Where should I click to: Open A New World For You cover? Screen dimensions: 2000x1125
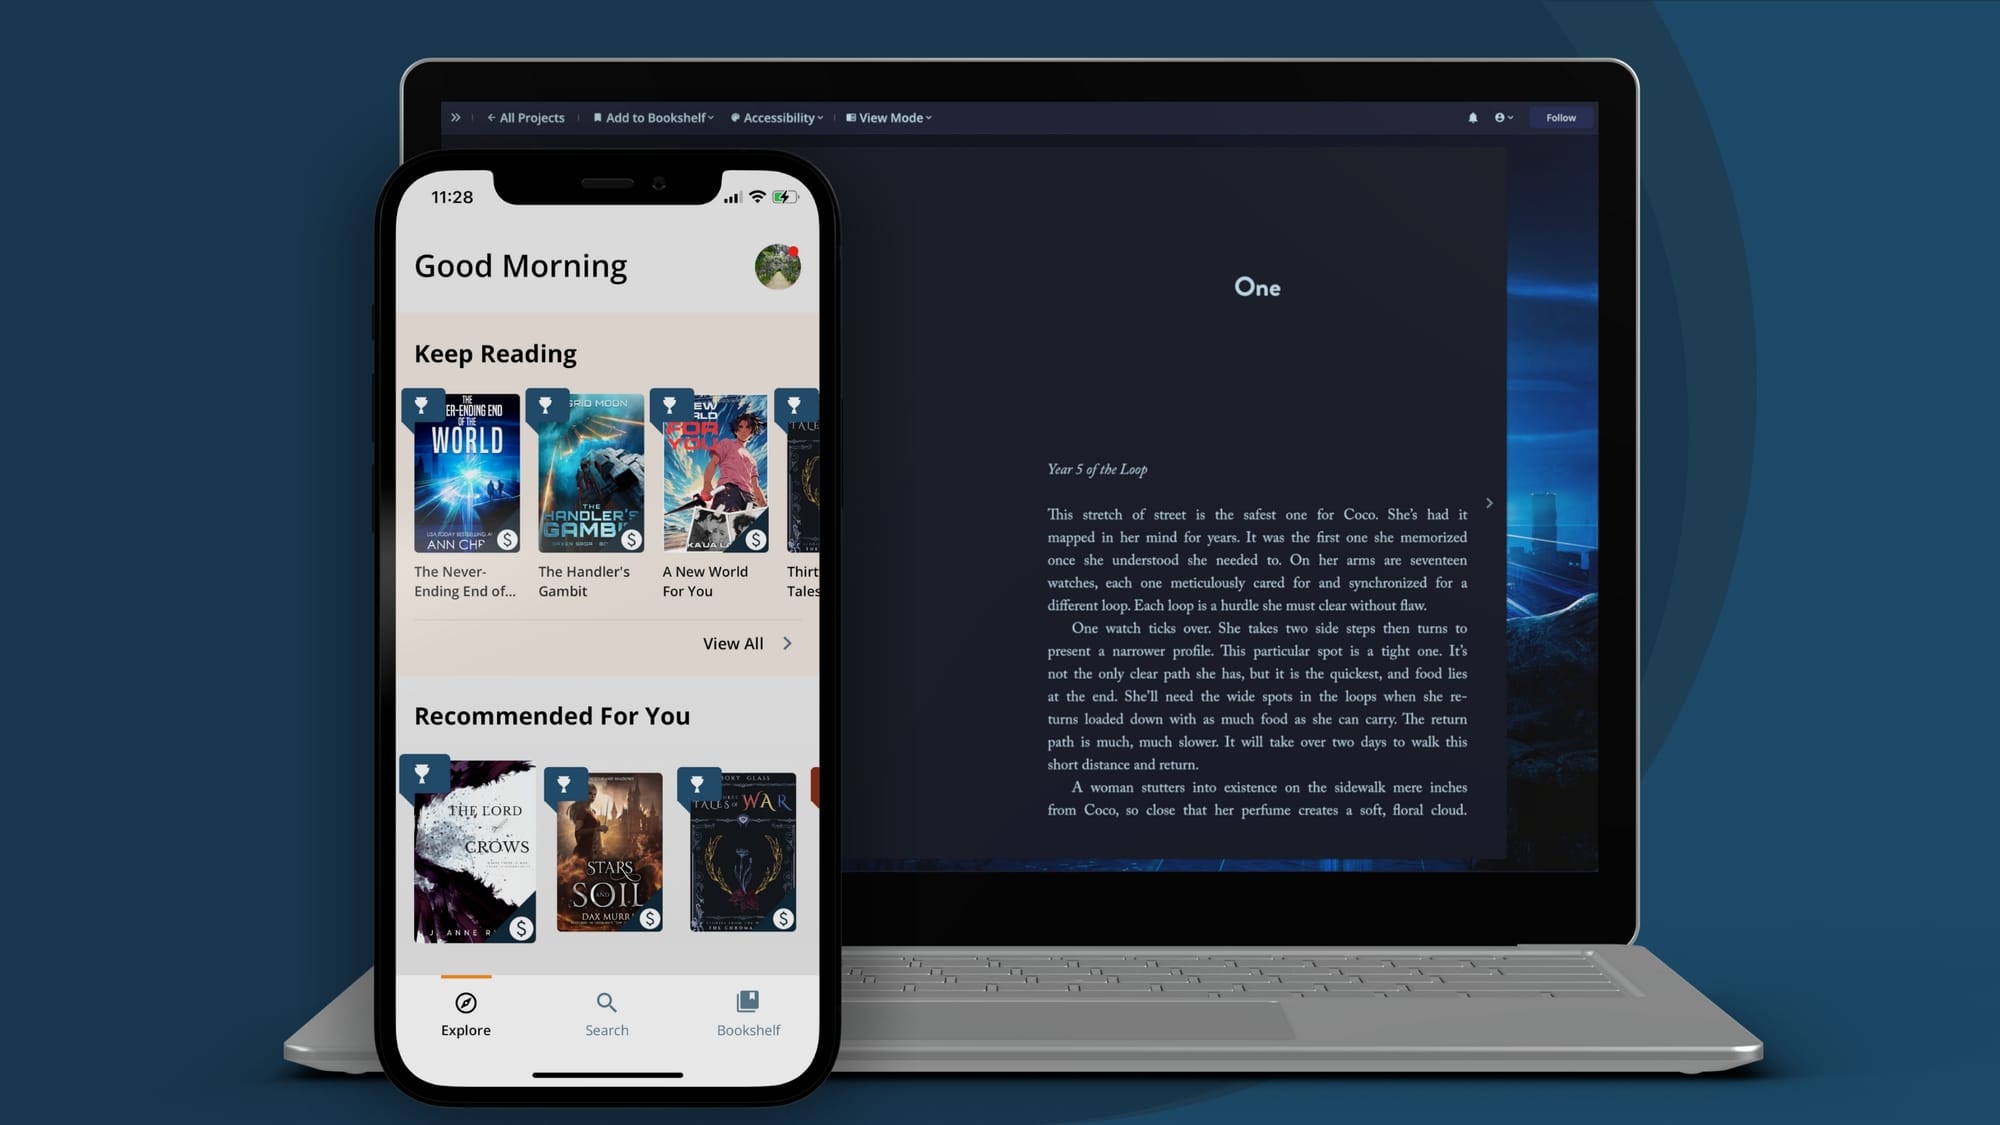click(715, 473)
